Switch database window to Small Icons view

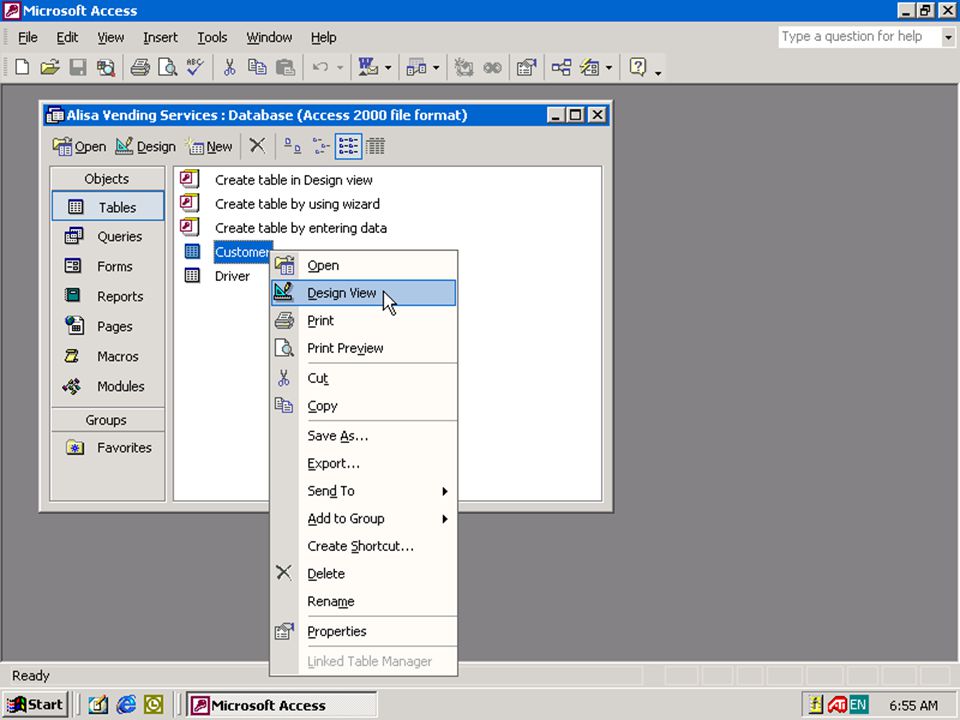click(x=321, y=146)
